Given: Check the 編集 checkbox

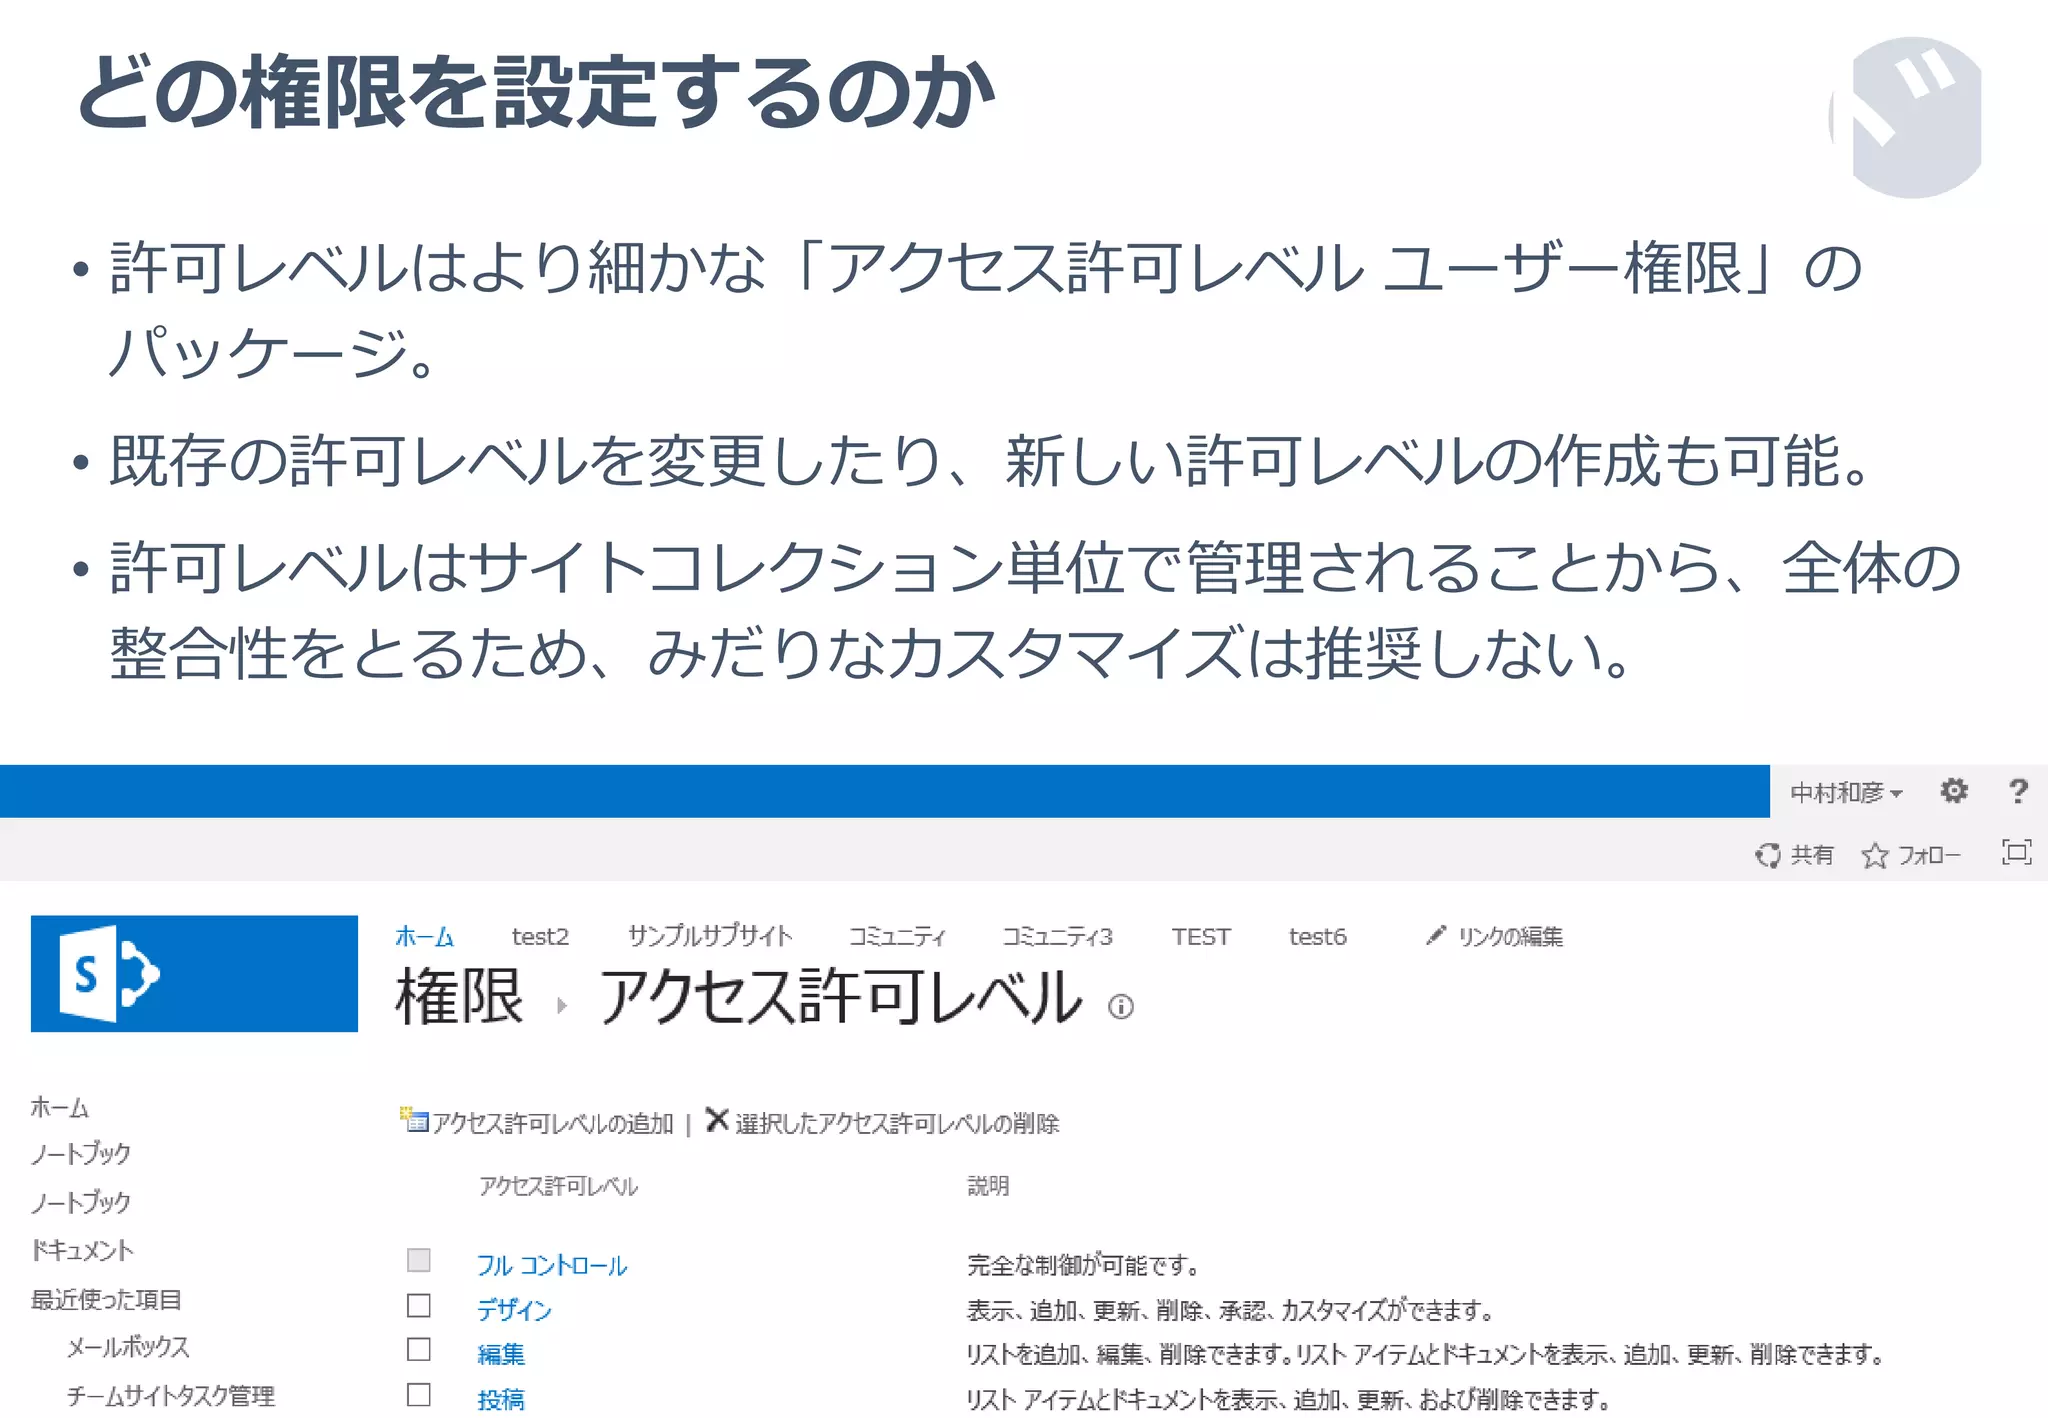Looking at the screenshot, I should (x=419, y=1350).
